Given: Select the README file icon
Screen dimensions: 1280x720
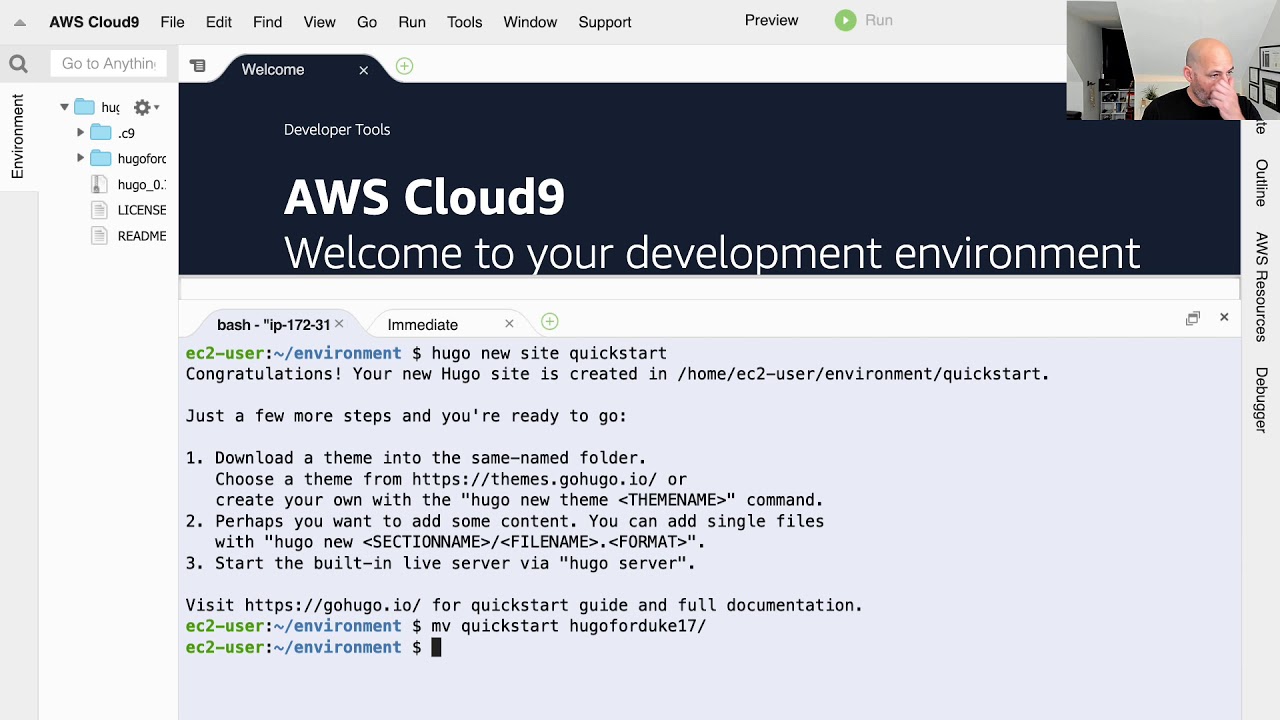Looking at the screenshot, I should [98, 236].
